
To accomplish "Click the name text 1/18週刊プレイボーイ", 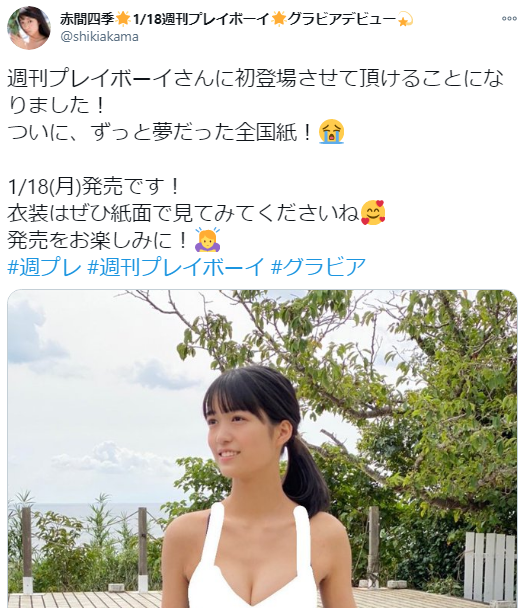I will click(201, 19).
